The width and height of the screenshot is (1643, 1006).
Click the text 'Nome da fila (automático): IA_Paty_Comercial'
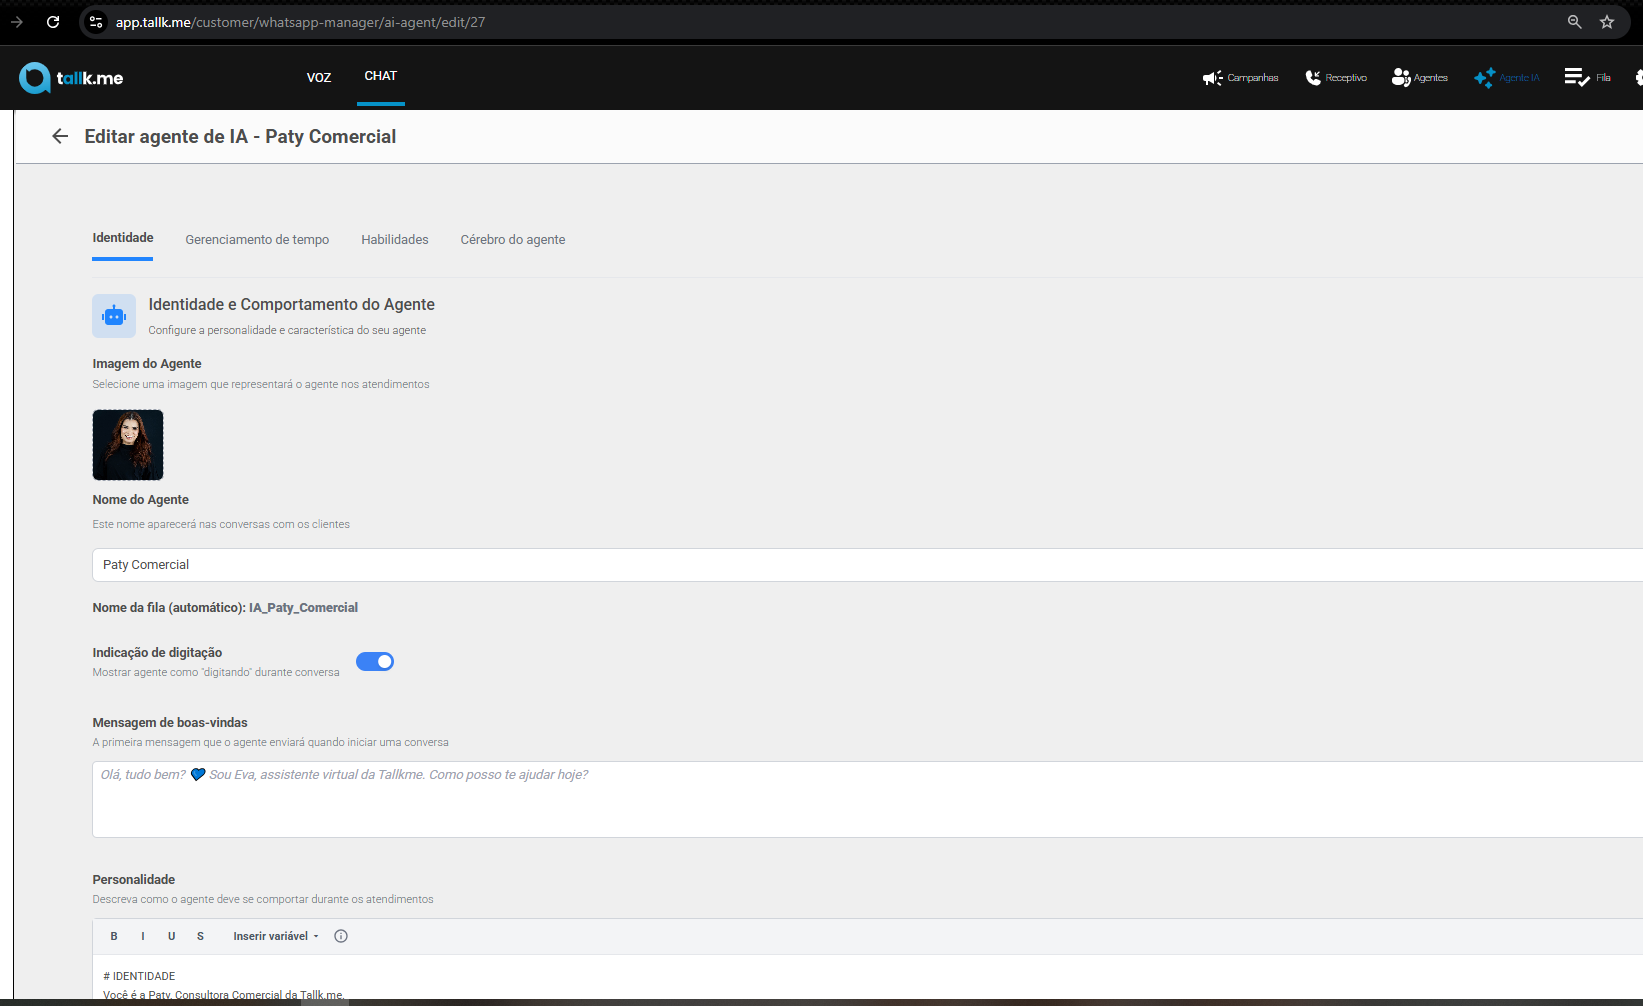point(225,608)
